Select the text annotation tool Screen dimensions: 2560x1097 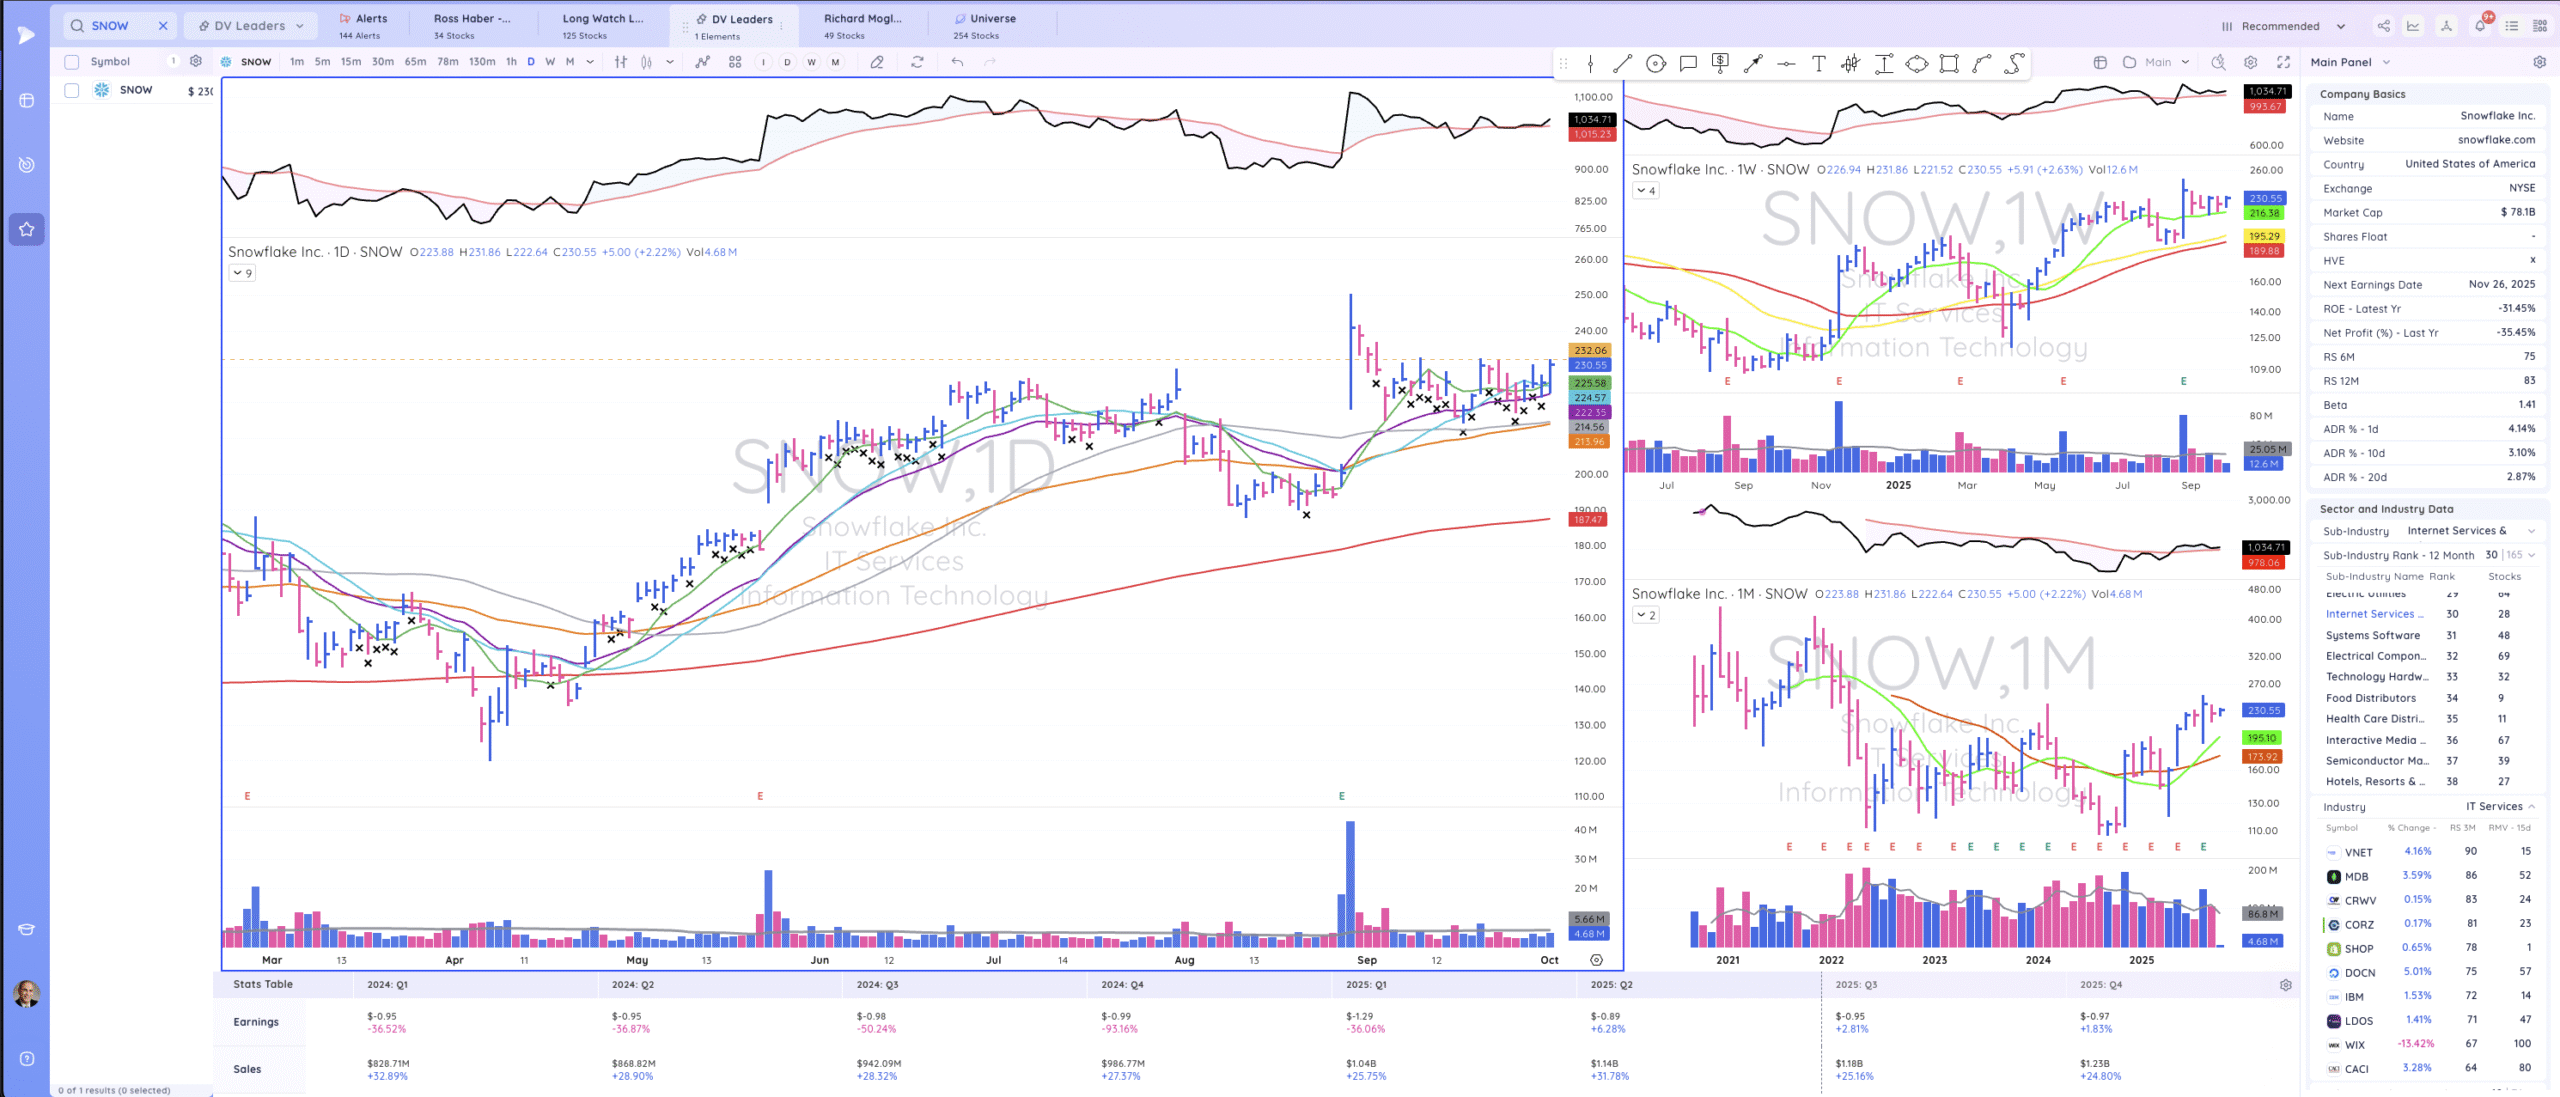coord(1818,64)
